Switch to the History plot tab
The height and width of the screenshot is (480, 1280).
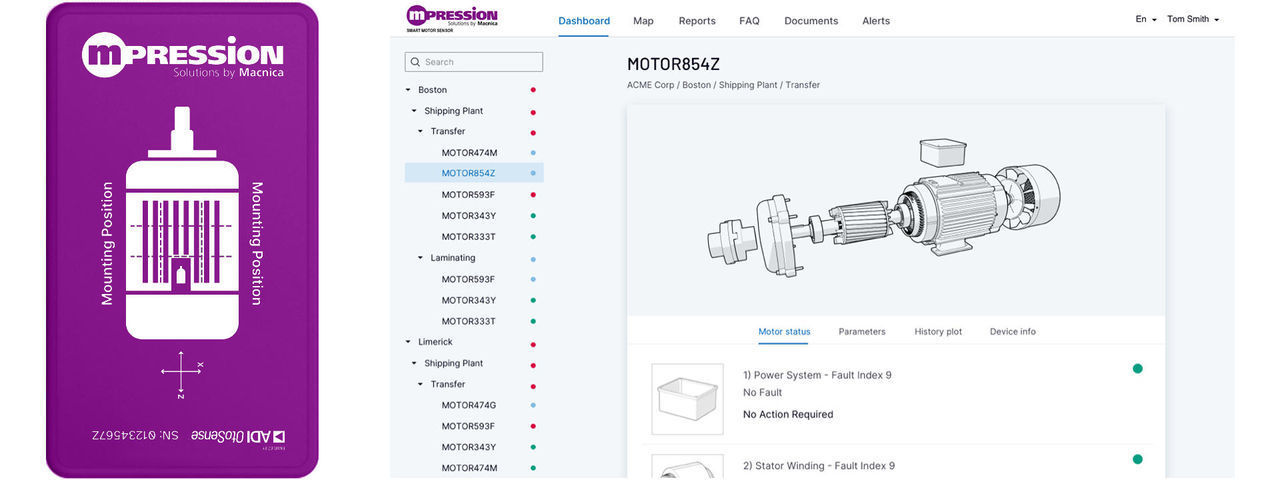pos(938,332)
